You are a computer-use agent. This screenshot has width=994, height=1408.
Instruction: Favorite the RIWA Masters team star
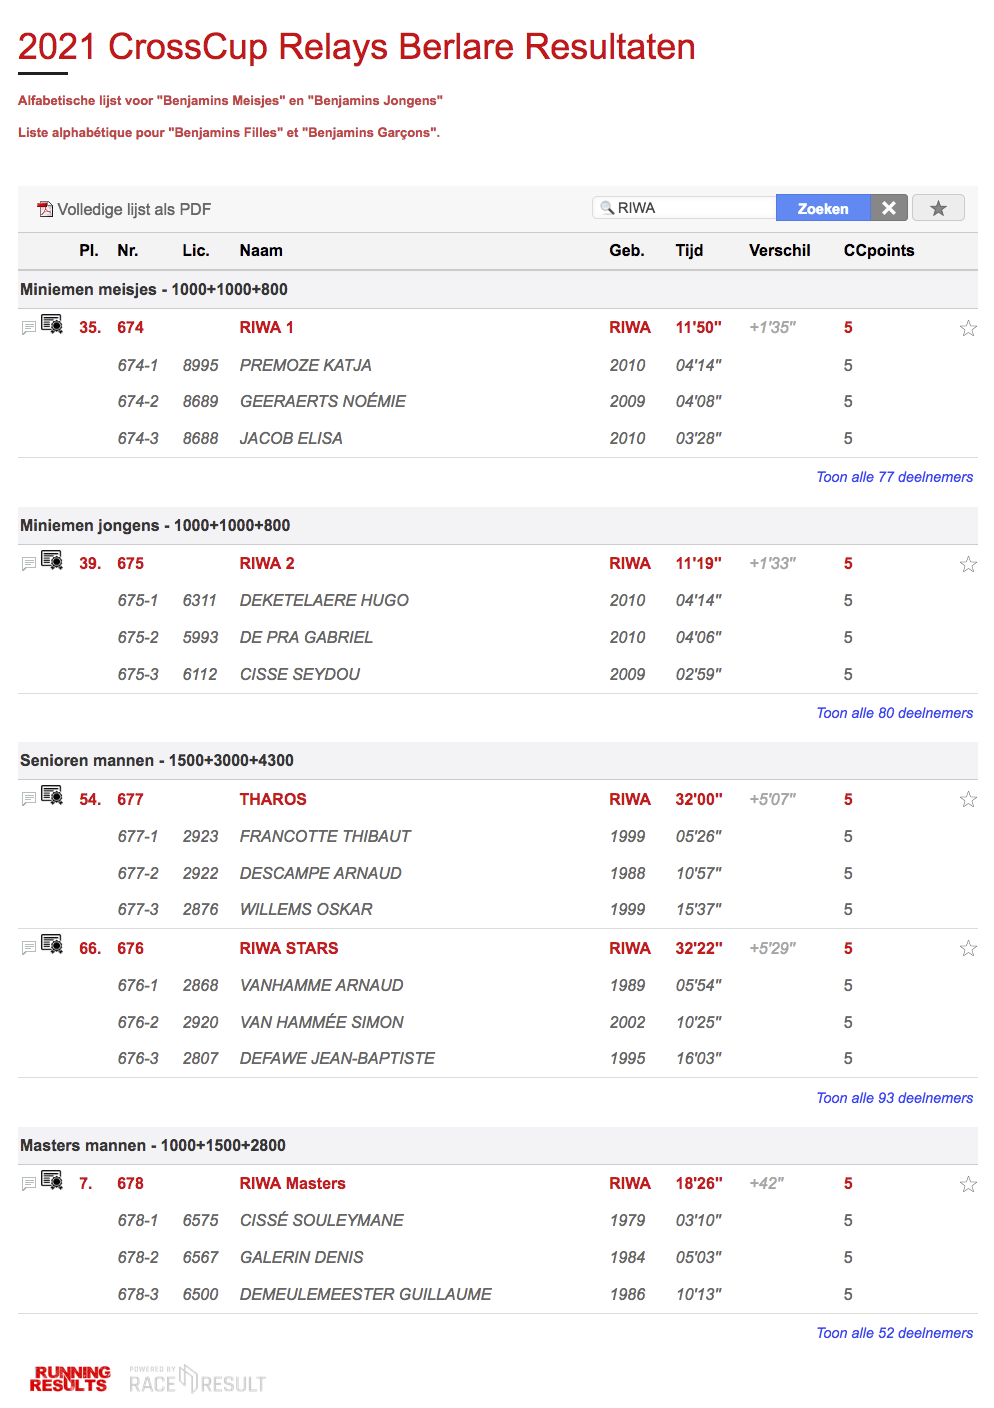[x=968, y=1184]
